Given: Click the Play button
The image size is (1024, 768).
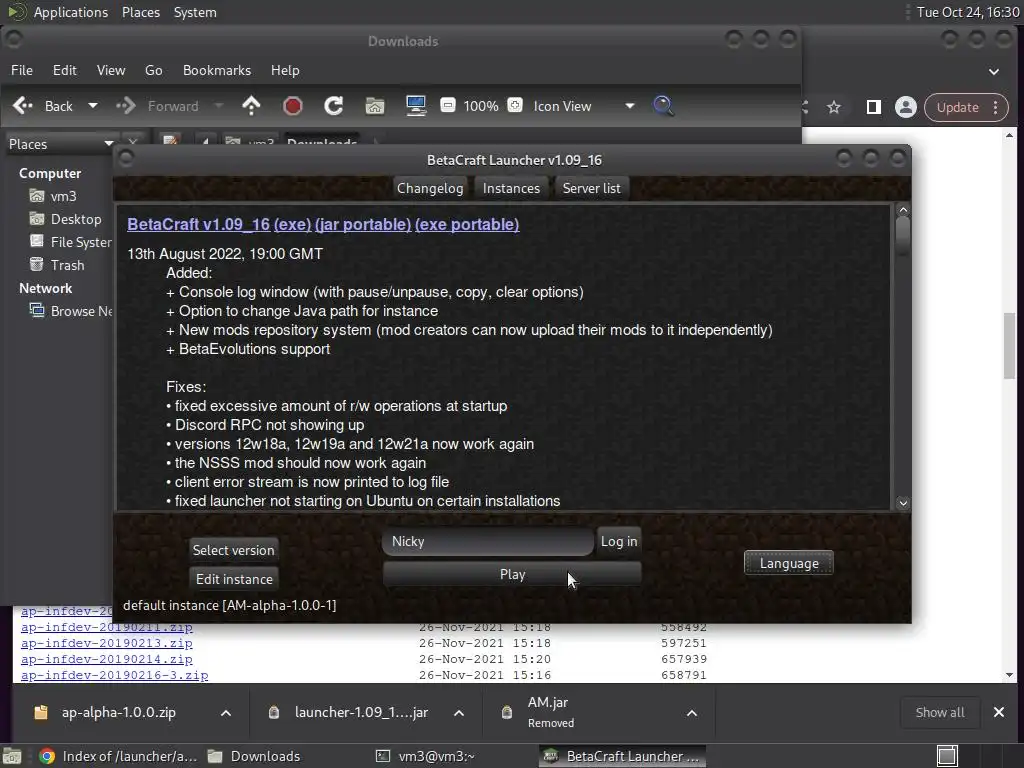Looking at the screenshot, I should [513, 574].
